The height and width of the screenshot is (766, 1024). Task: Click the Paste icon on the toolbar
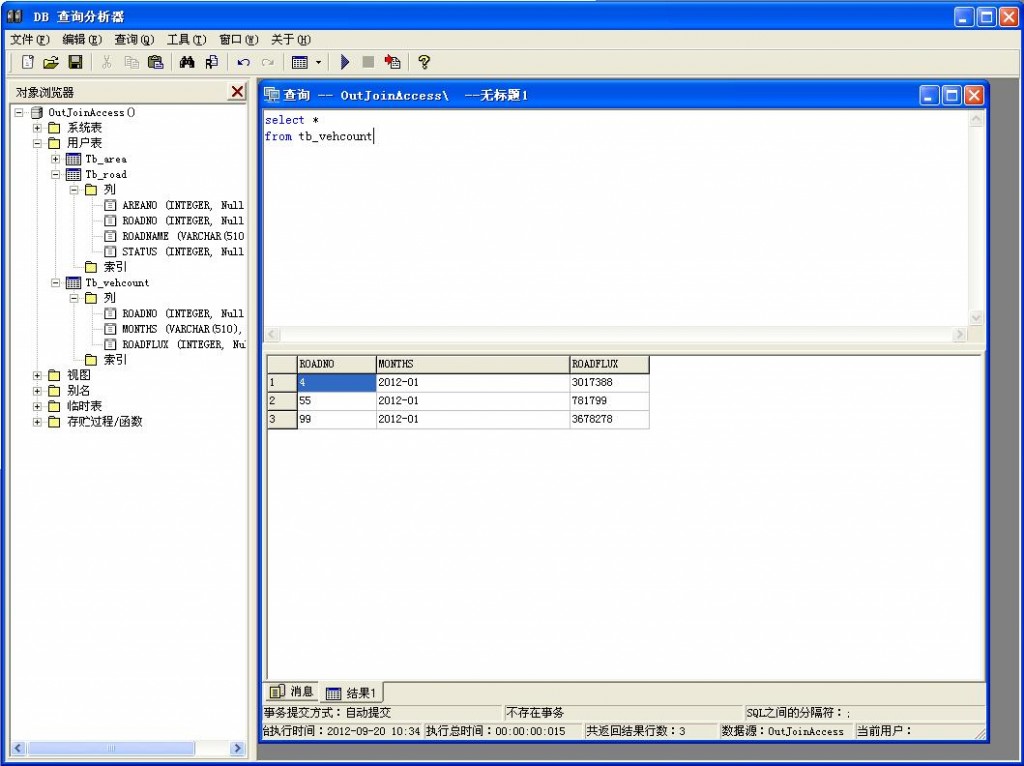coord(155,62)
